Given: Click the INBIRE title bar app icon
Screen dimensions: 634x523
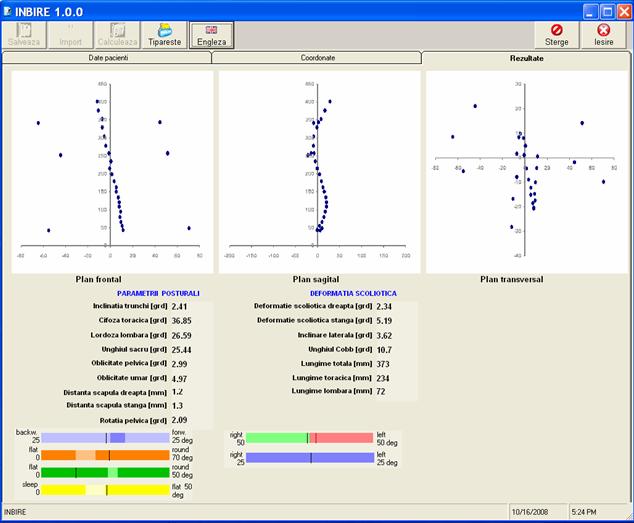Looking at the screenshot, I should tap(9, 9).
